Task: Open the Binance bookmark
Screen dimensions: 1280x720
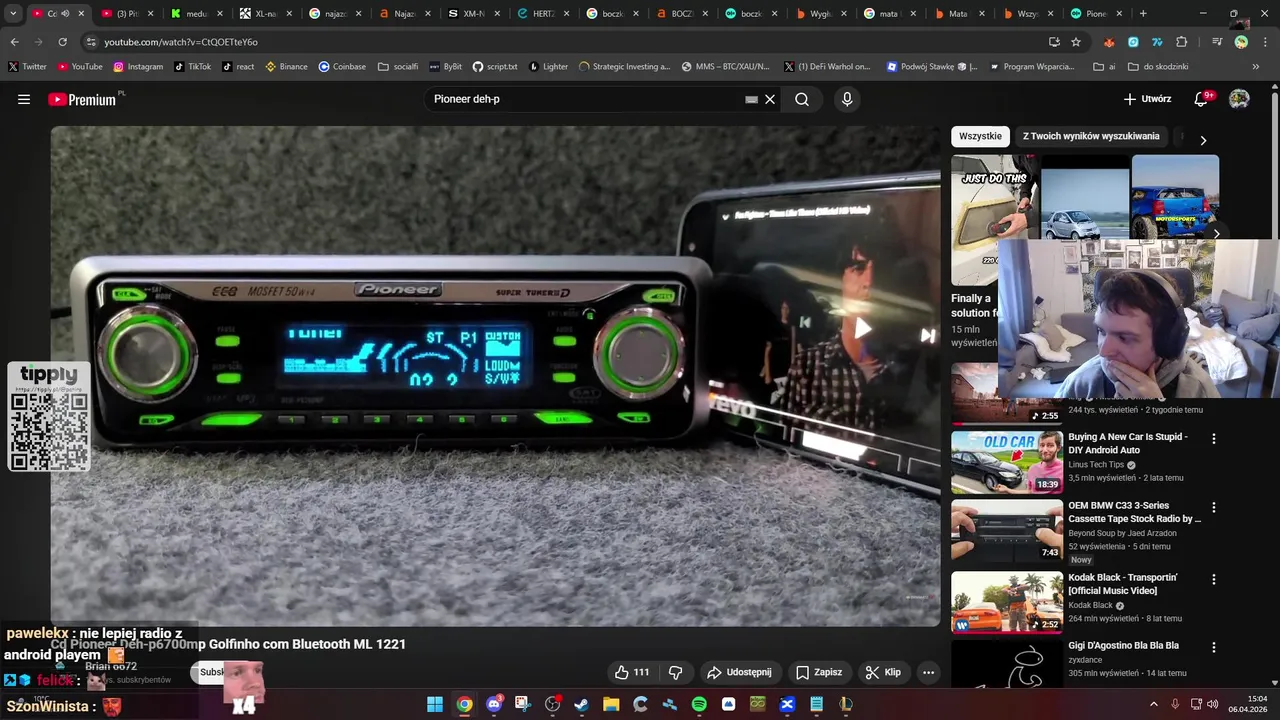Action: click(286, 67)
